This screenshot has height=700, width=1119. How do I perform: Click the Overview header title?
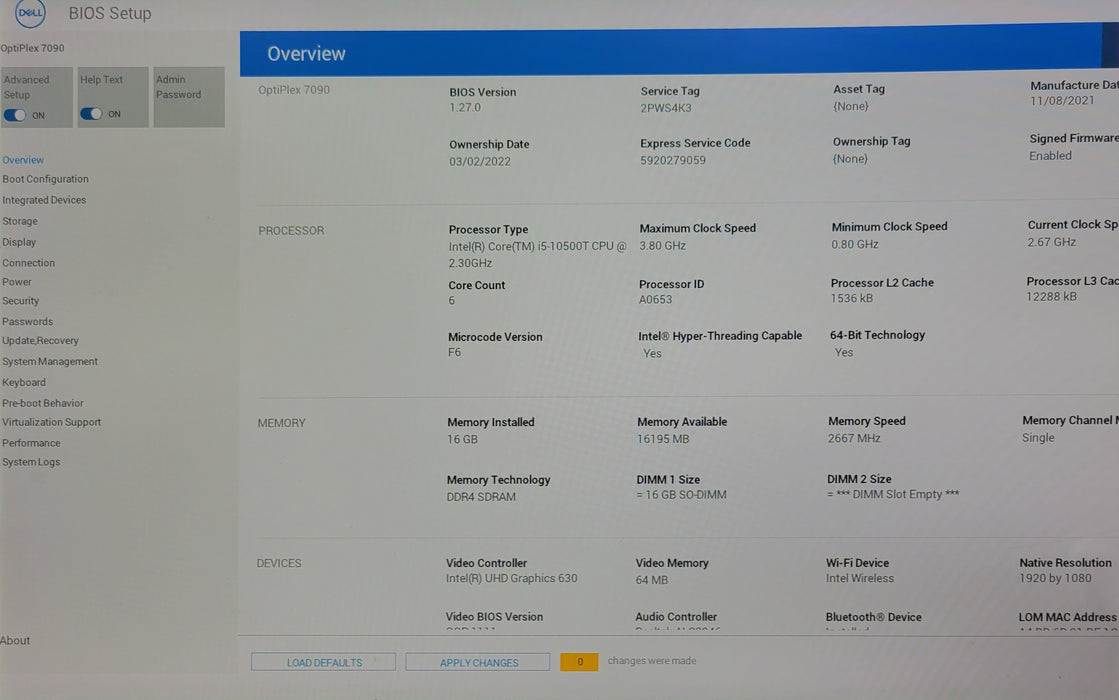pyautogui.click(x=307, y=54)
